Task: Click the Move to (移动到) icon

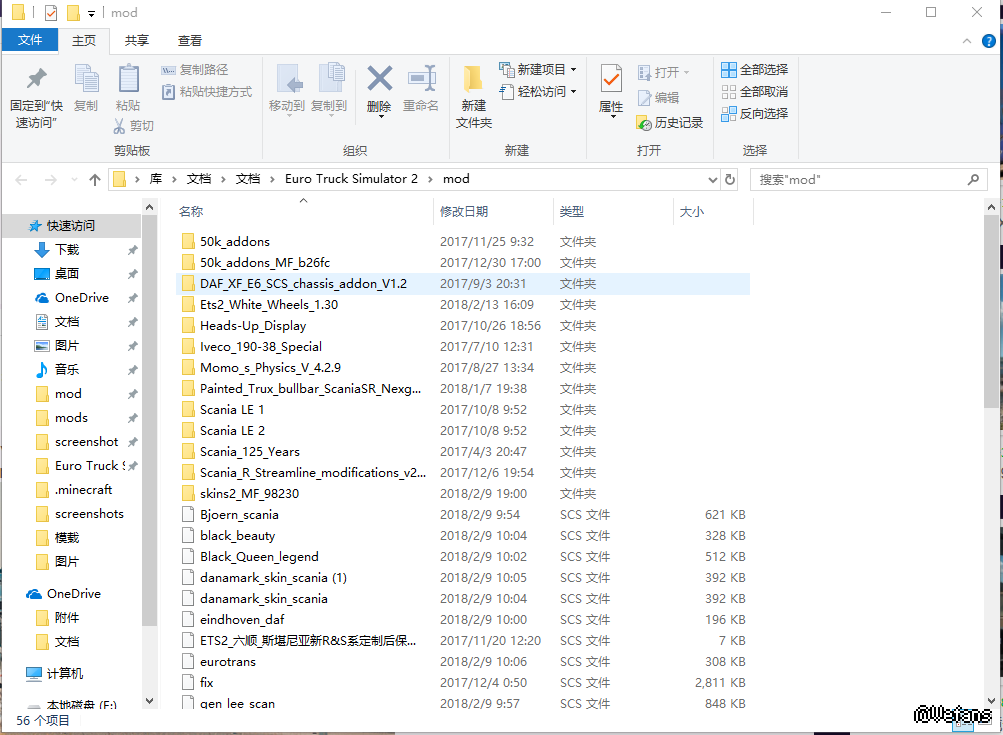Action: pyautogui.click(x=289, y=79)
